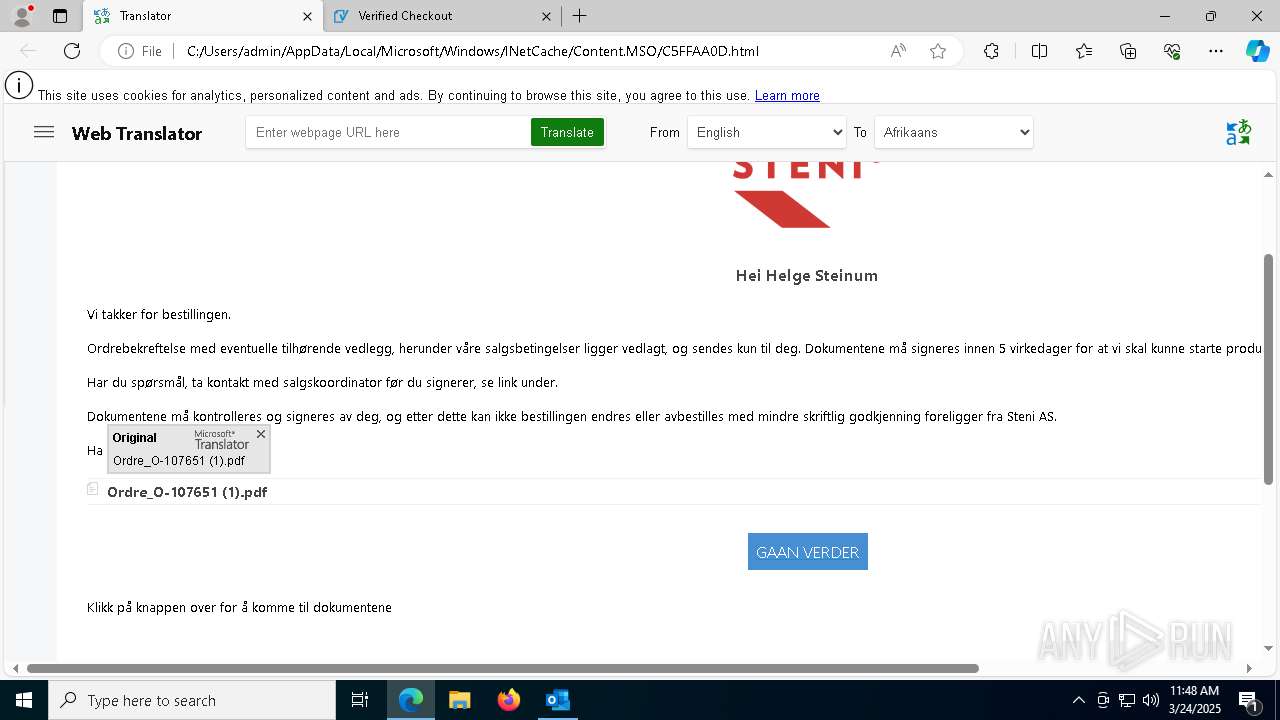
Task: Close the Translator tab
Action: click(x=308, y=16)
